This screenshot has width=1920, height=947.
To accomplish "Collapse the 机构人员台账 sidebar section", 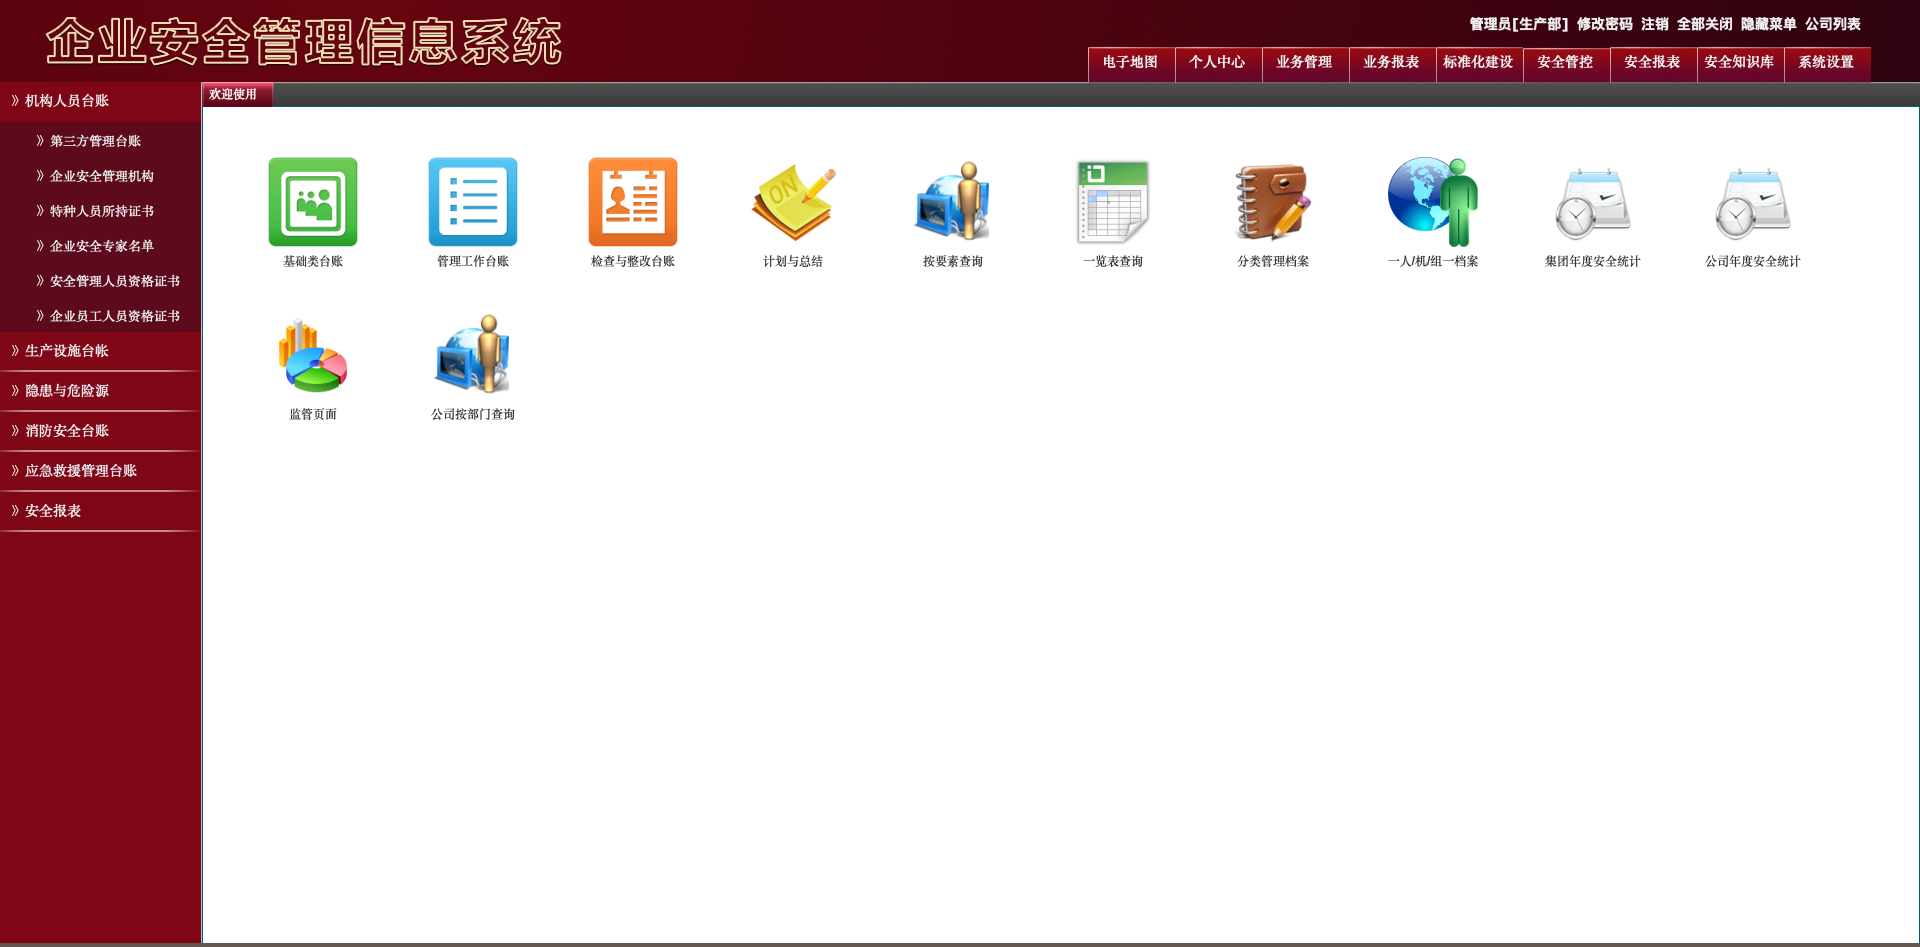I will [x=67, y=101].
